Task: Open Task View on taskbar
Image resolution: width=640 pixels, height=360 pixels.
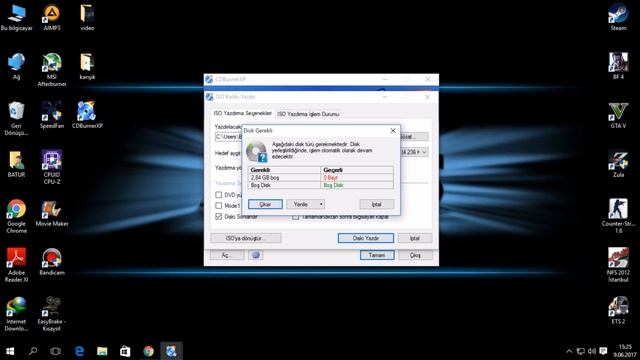Action: tap(56, 351)
